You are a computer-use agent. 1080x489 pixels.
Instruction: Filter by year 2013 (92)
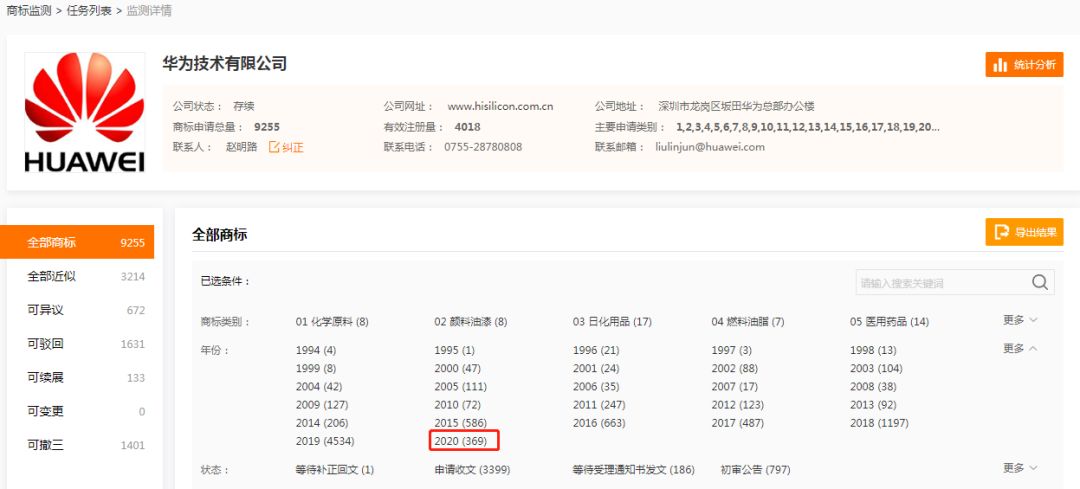point(873,405)
